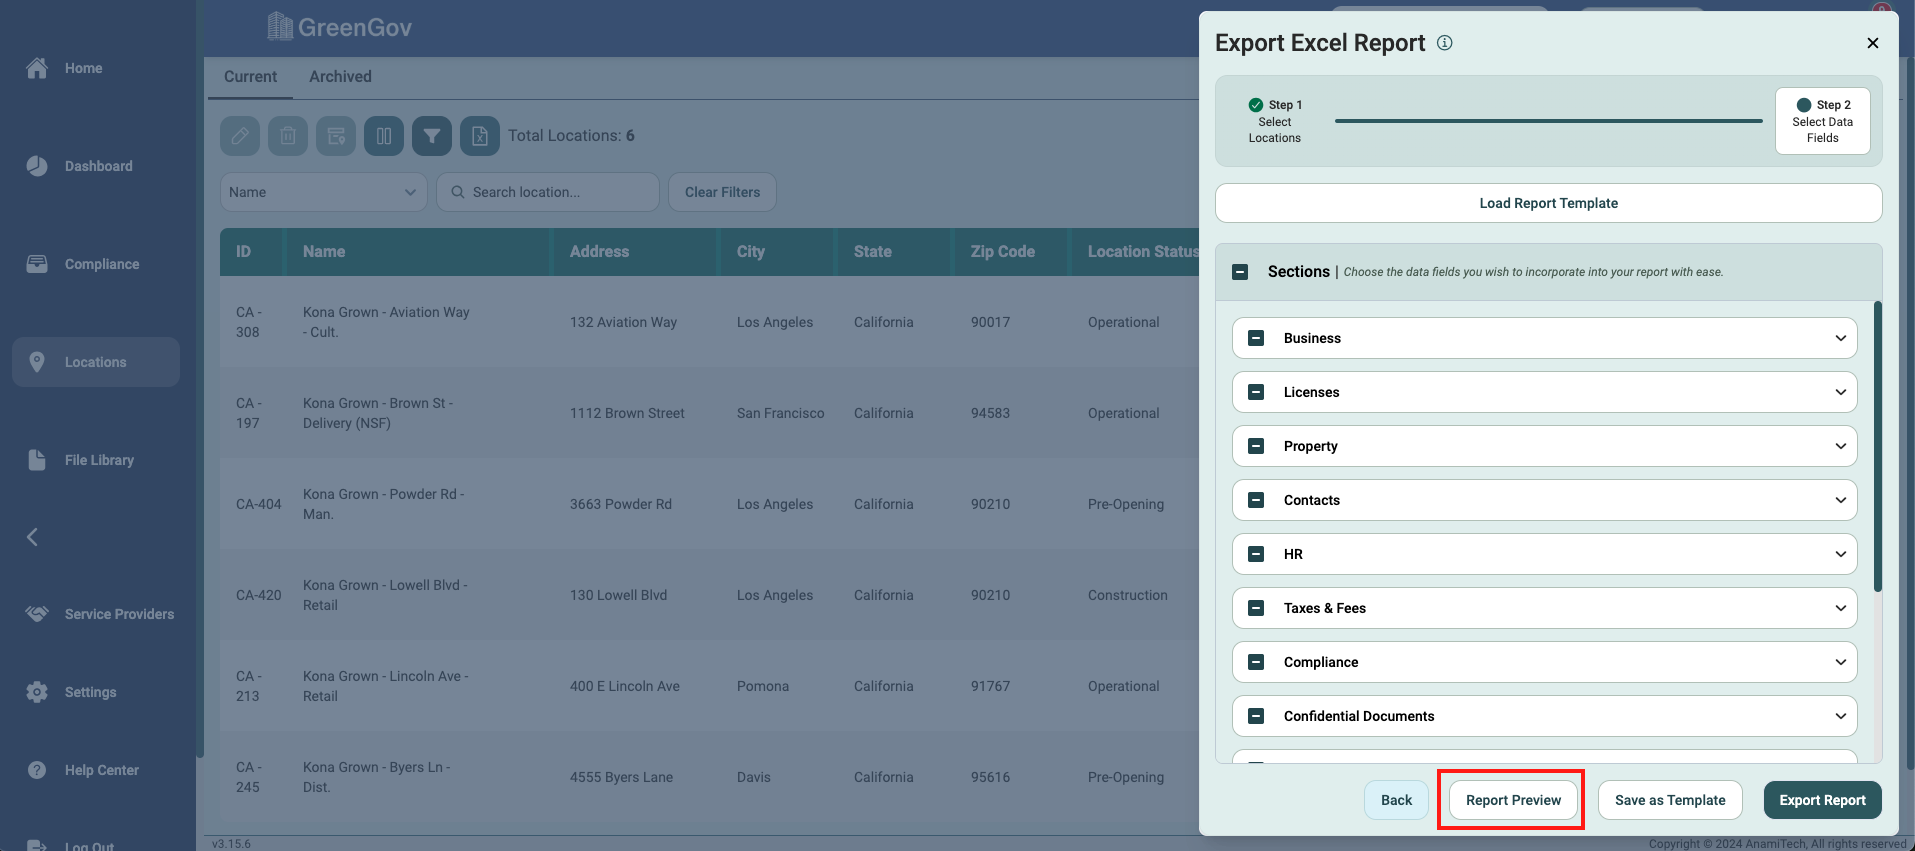Viewport: 1915px width, 851px height.
Task: Switch to the Archived tab
Action: point(340,77)
